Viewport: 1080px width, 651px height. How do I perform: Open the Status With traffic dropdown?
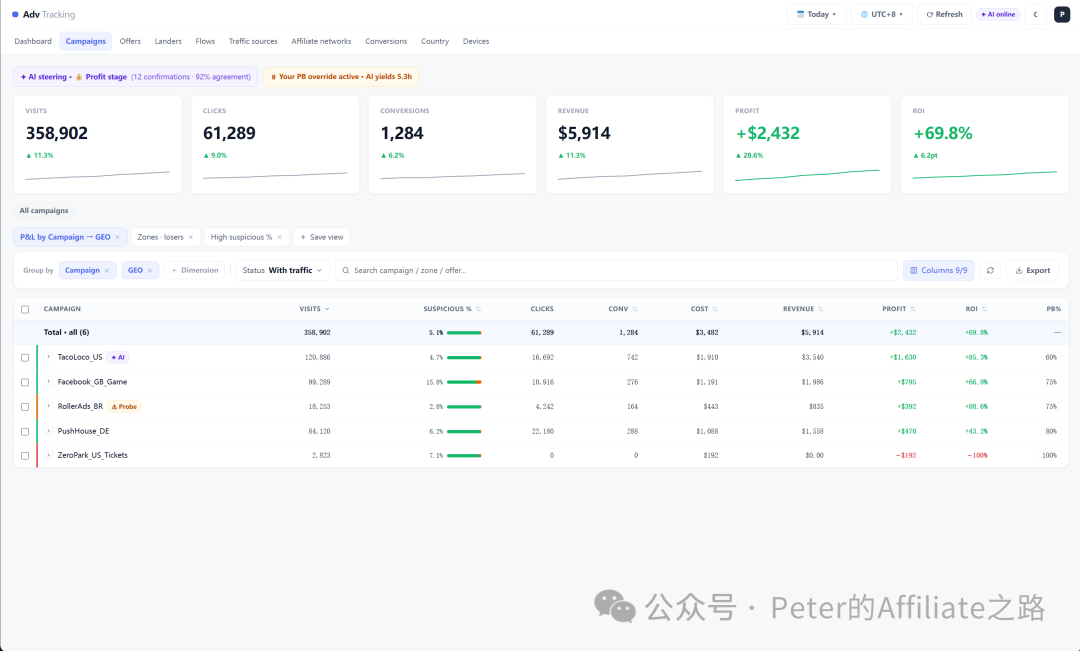pos(282,271)
